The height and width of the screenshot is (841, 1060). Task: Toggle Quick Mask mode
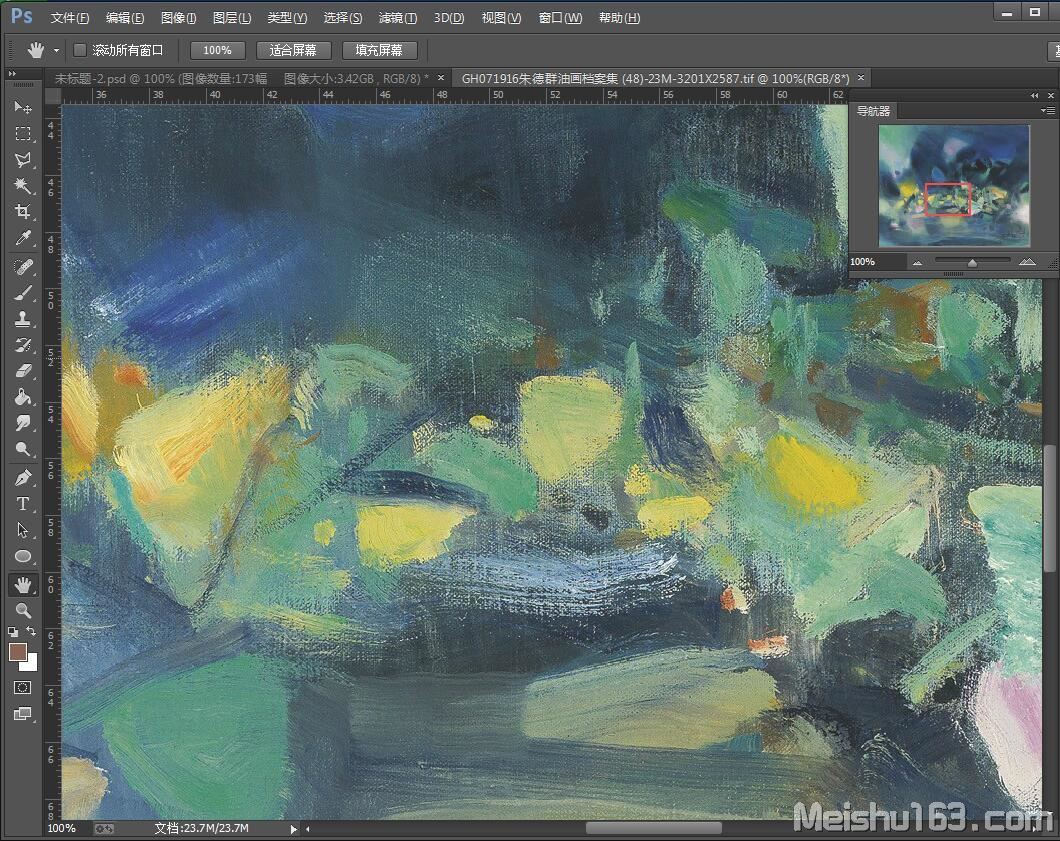[x=22, y=688]
